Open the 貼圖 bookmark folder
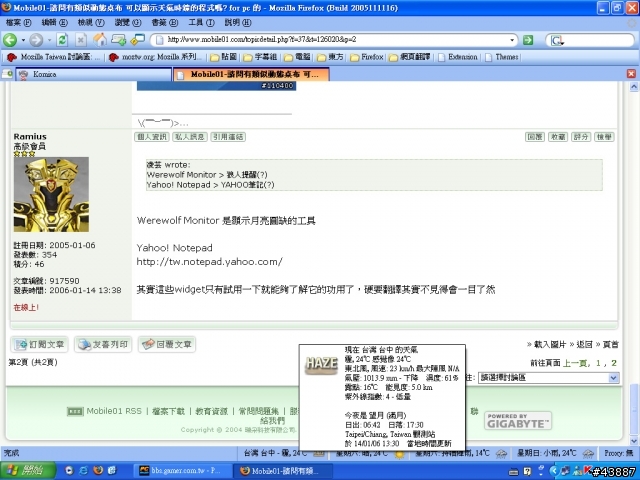This screenshot has height=480, width=640. (x=224, y=57)
